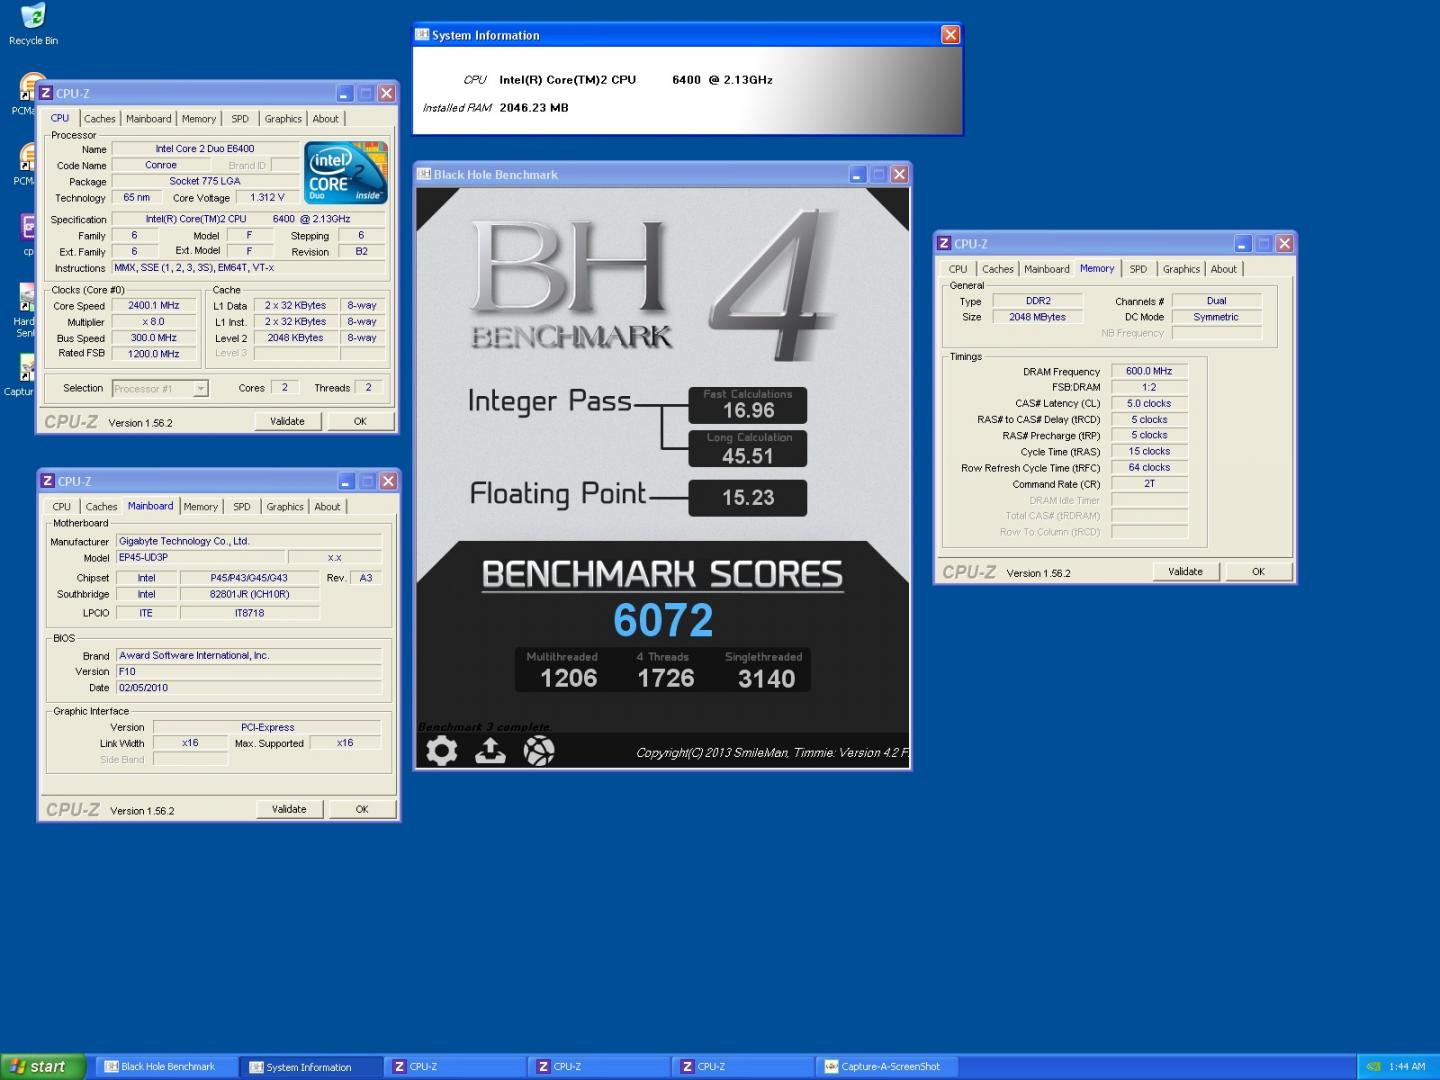Click the mainboard model EP45-UD3P field
1440x1080 pixels.
(200, 557)
